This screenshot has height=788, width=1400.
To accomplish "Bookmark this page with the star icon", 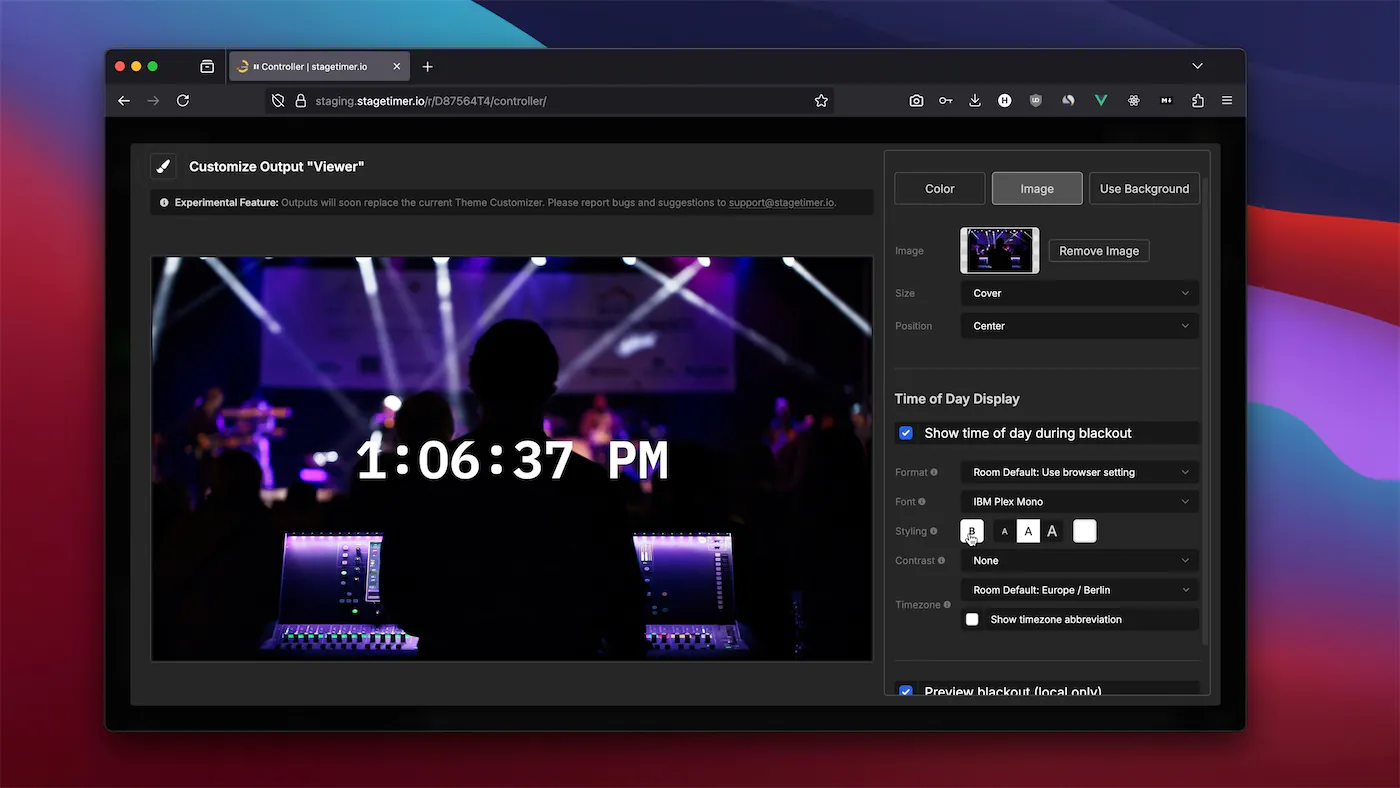I will (821, 101).
